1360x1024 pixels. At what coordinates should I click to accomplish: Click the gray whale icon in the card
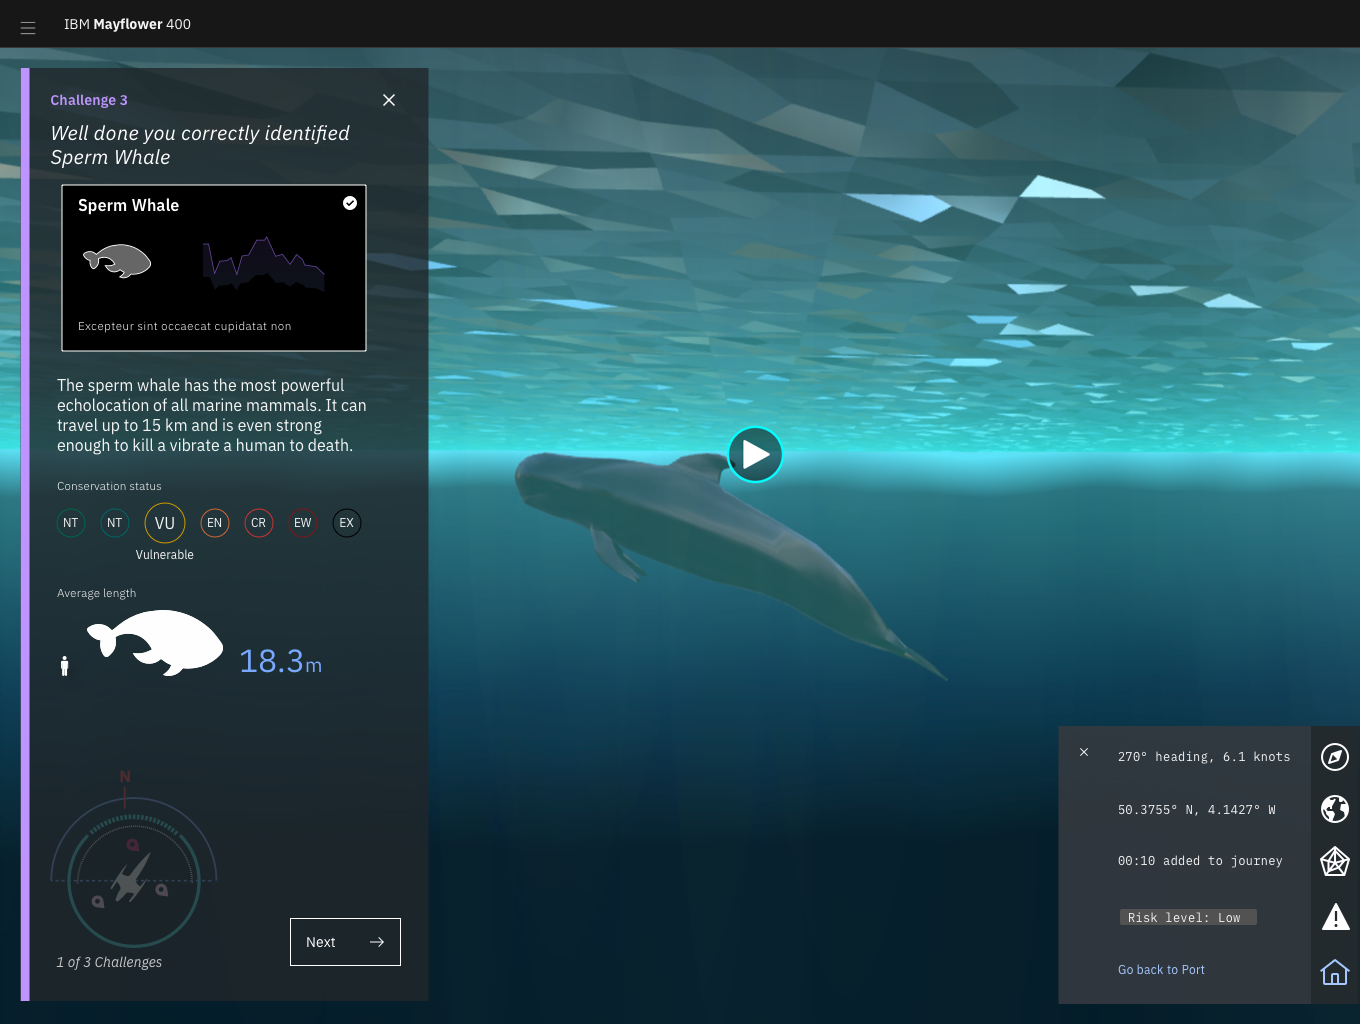(117, 261)
